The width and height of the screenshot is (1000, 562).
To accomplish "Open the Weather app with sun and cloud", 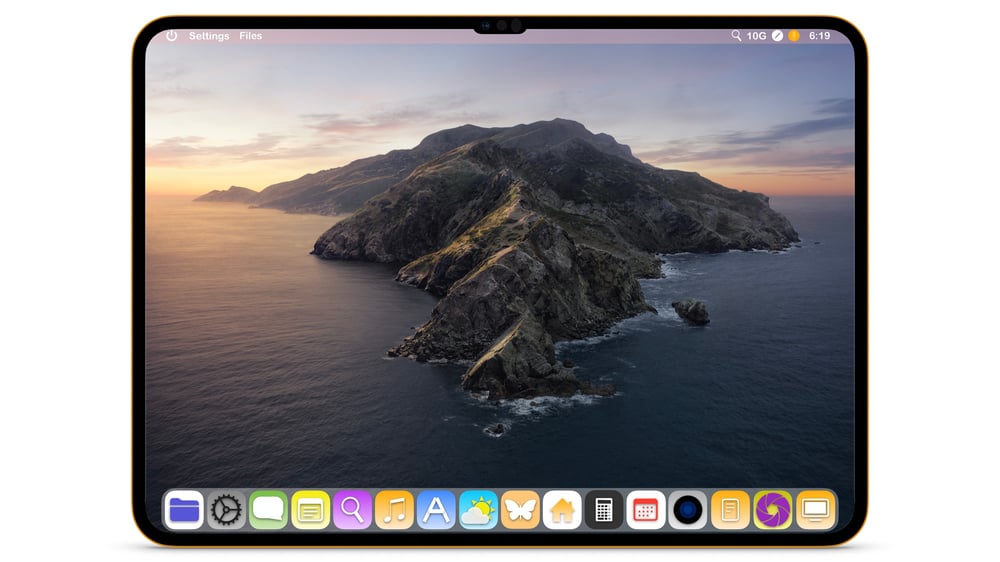I will click(478, 510).
